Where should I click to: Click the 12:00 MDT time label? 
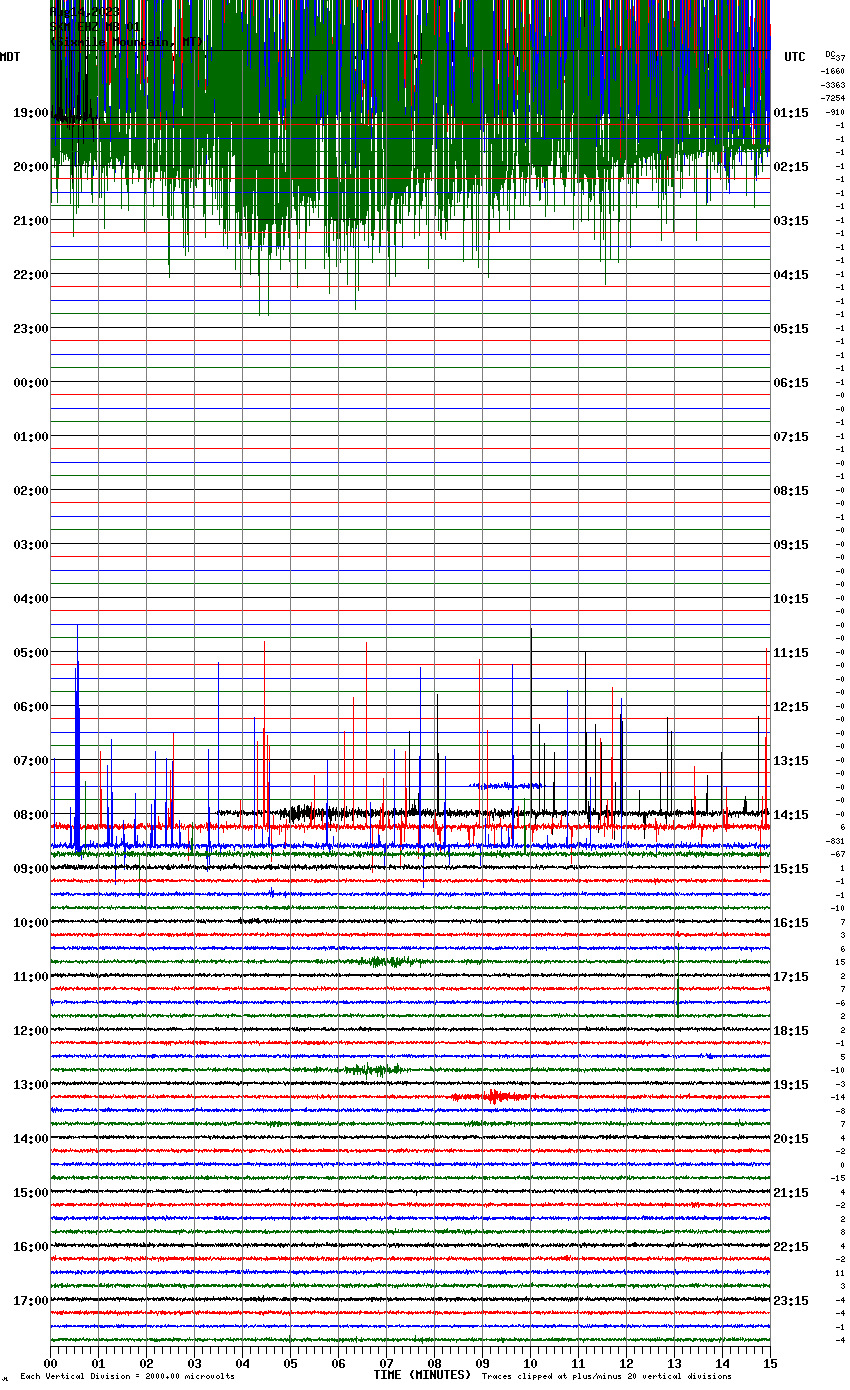(30, 1031)
